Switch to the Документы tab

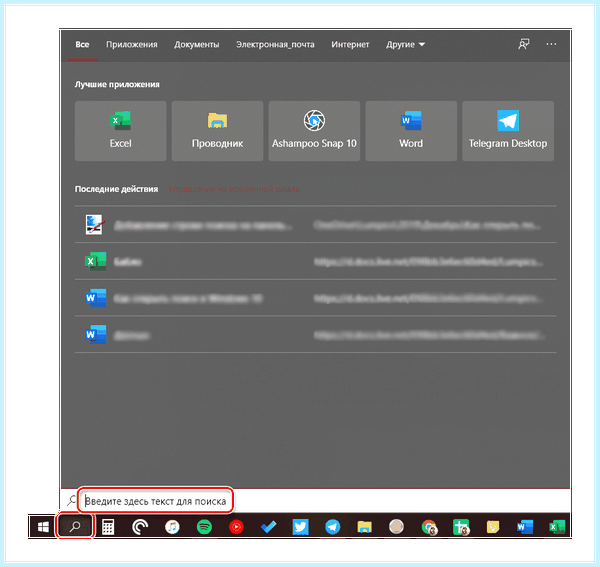(197, 45)
